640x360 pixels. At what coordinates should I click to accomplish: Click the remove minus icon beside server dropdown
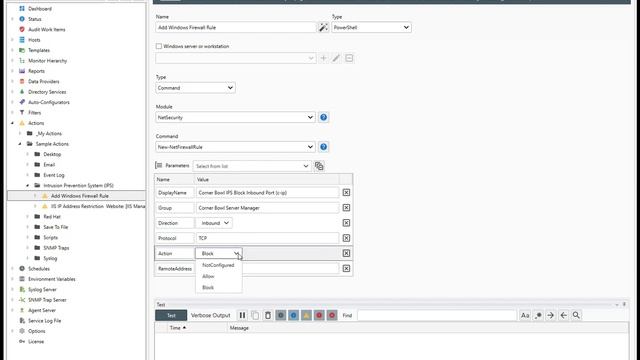pos(349,58)
